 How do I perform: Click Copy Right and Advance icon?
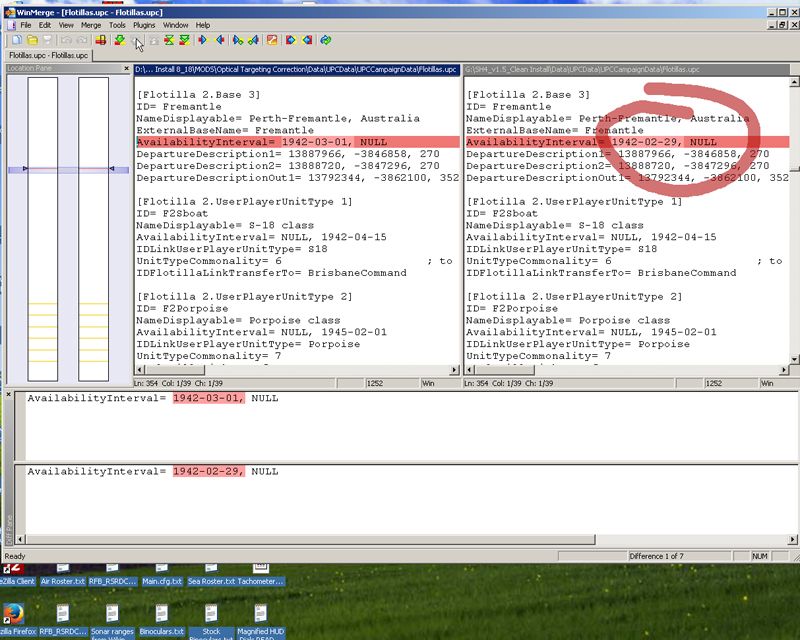coord(237,40)
